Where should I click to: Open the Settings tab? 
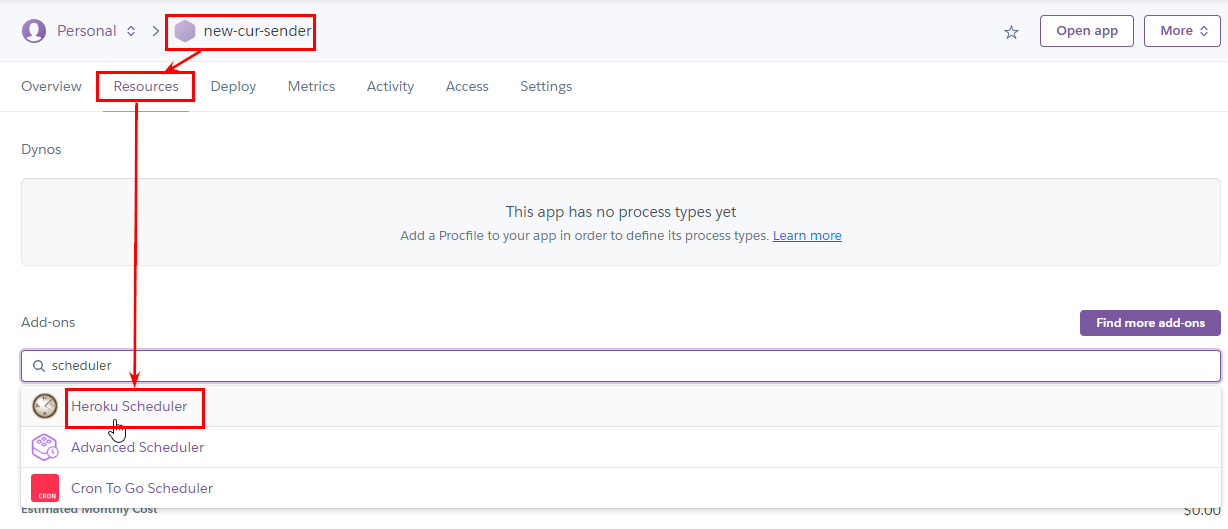click(x=546, y=87)
